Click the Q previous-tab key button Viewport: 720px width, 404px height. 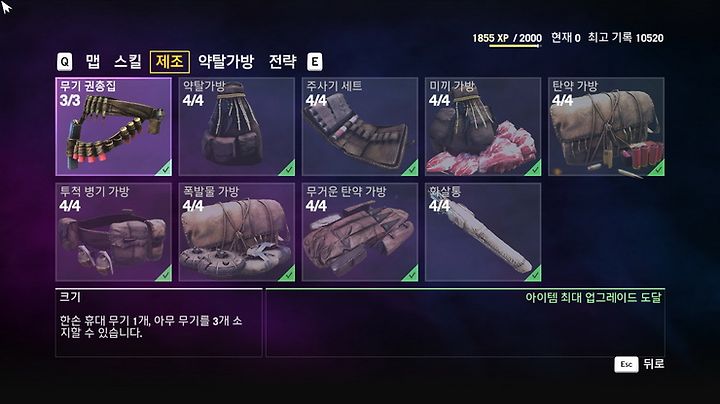(64, 62)
